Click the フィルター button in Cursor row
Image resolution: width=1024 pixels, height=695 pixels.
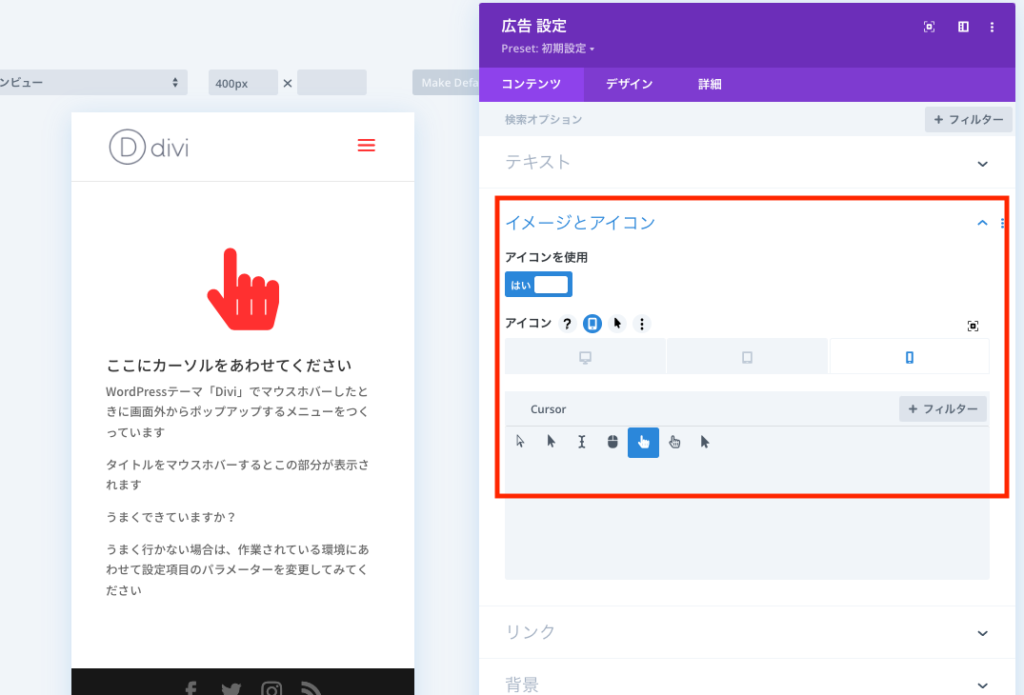coord(942,408)
